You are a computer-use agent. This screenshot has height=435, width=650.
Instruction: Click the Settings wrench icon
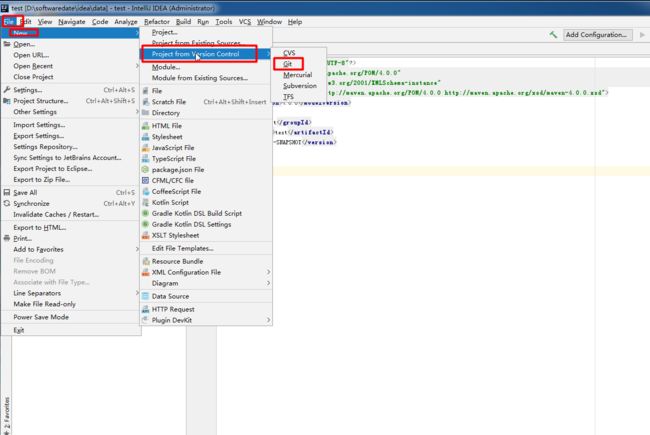click(7, 90)
